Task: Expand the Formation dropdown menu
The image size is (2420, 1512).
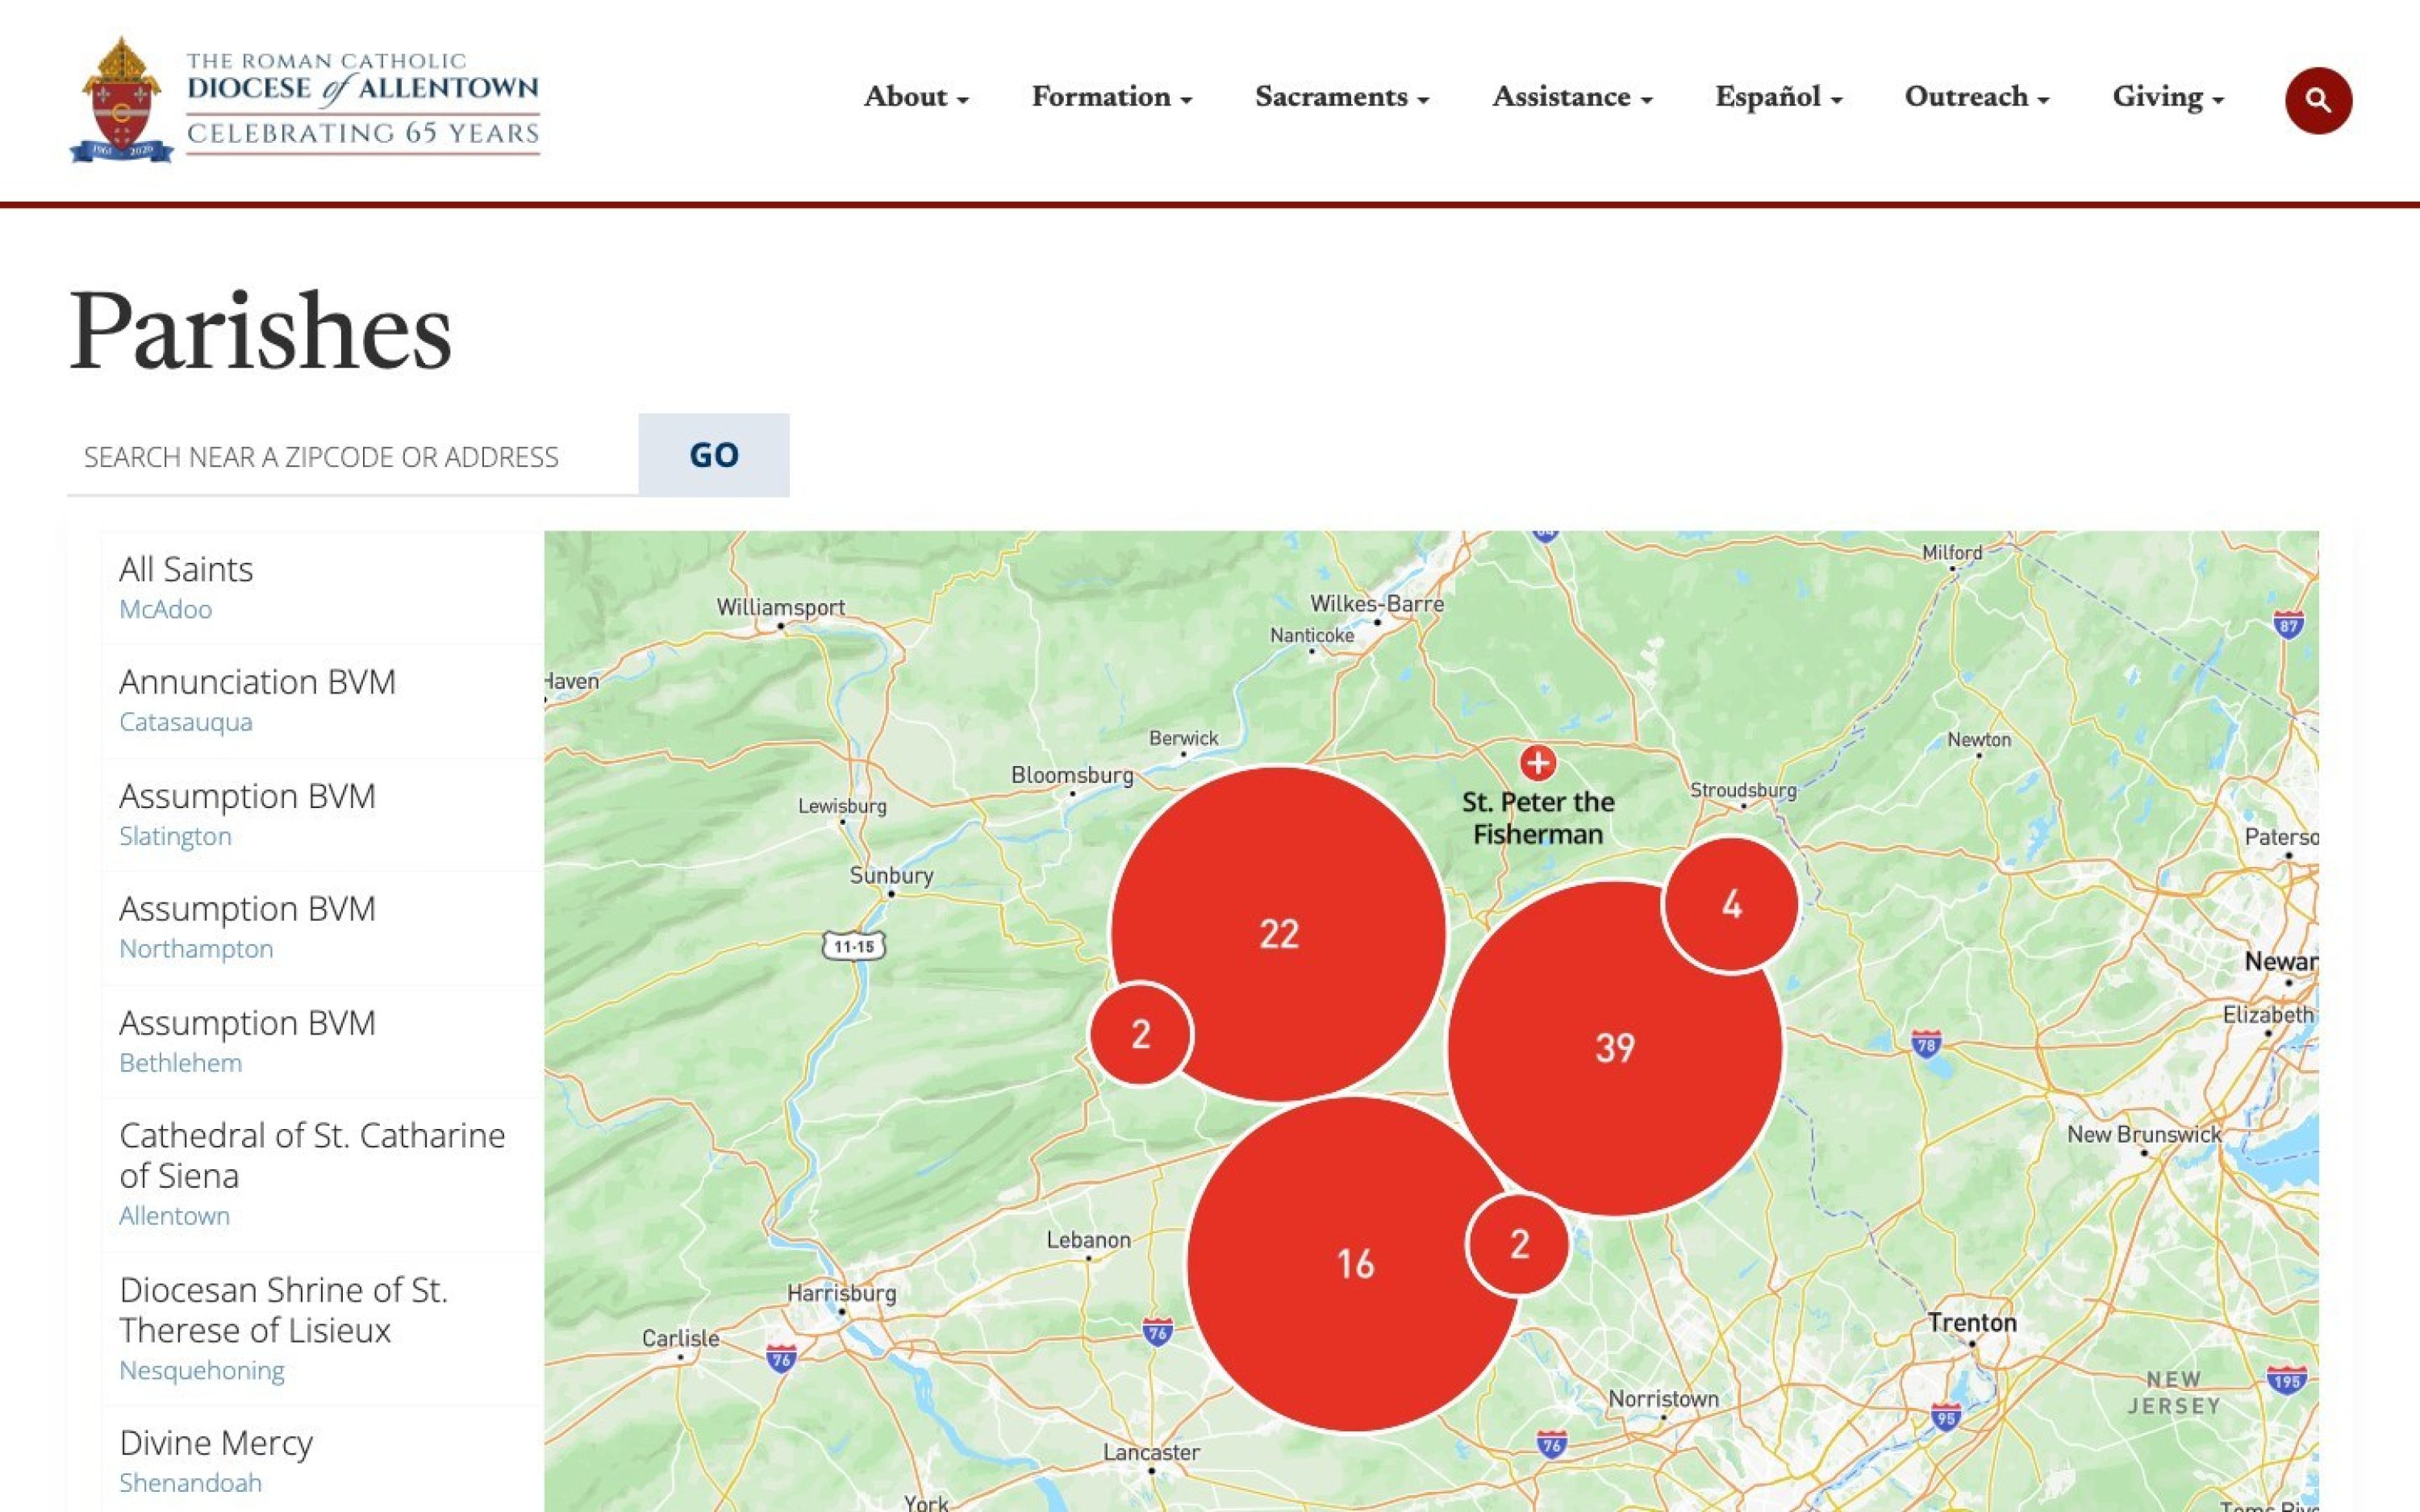Action: [x=1112, y=97]
